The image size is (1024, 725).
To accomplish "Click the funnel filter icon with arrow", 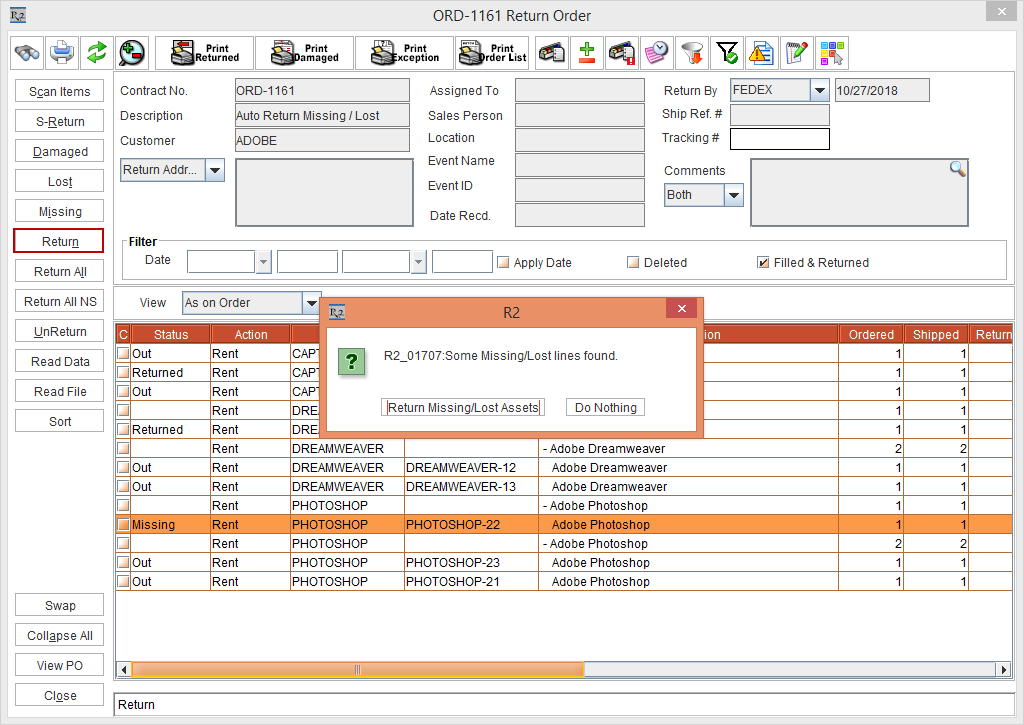I will click(692, 52).
